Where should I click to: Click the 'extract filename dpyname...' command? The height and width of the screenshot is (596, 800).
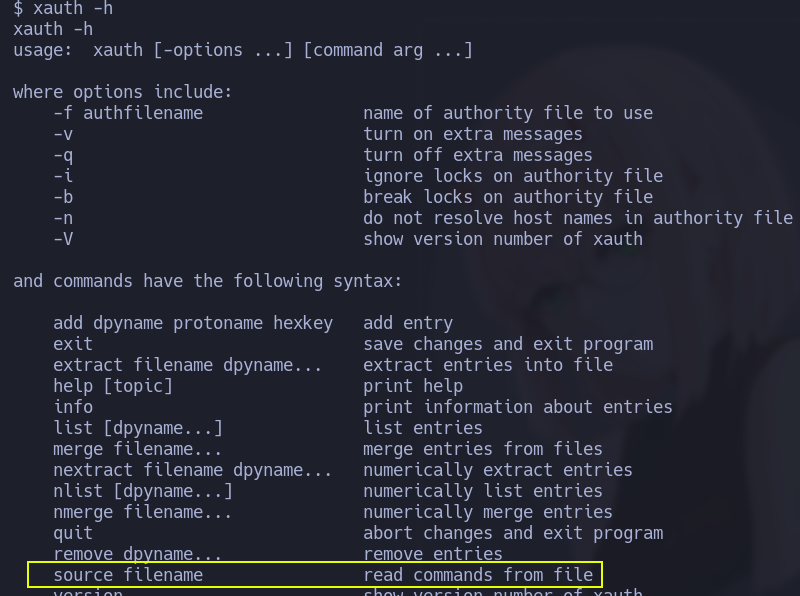point(188,365)
